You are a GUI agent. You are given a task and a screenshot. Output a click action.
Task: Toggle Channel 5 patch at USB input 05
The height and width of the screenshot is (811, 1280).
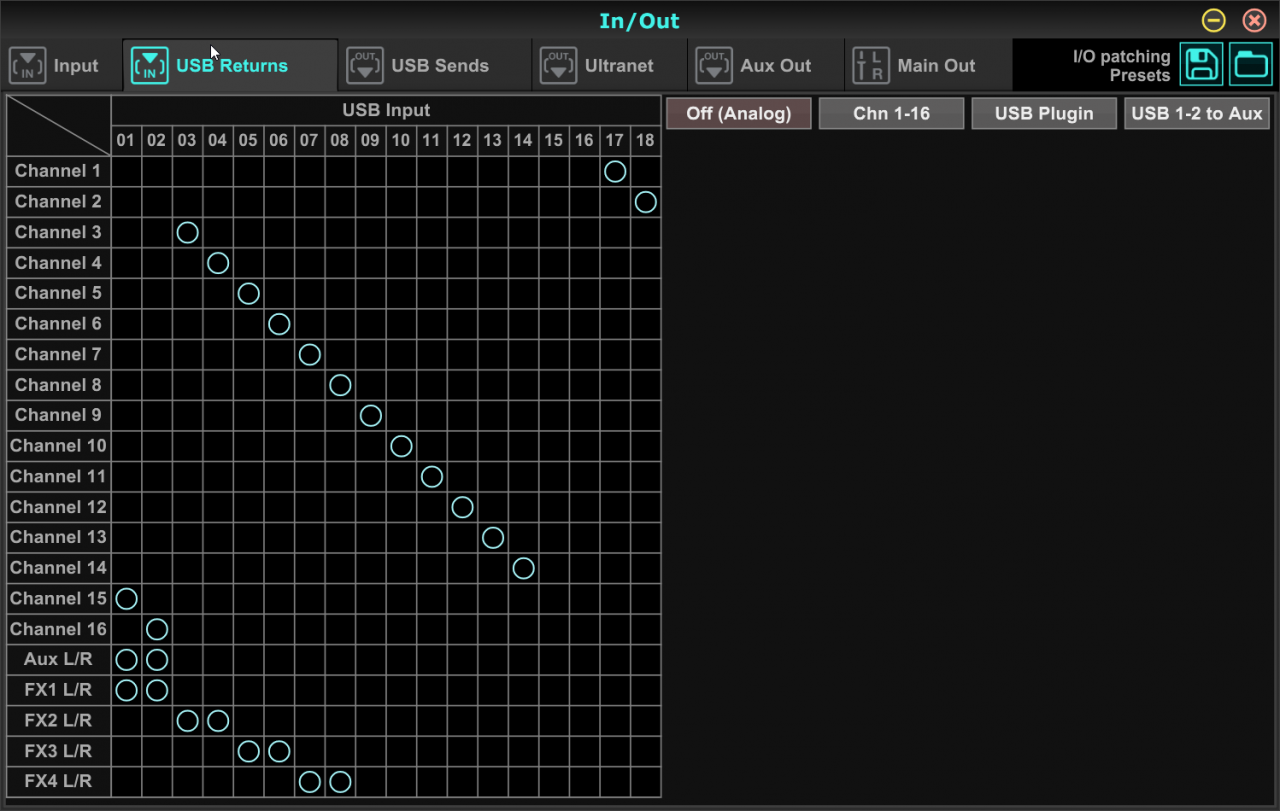[249, 294]
